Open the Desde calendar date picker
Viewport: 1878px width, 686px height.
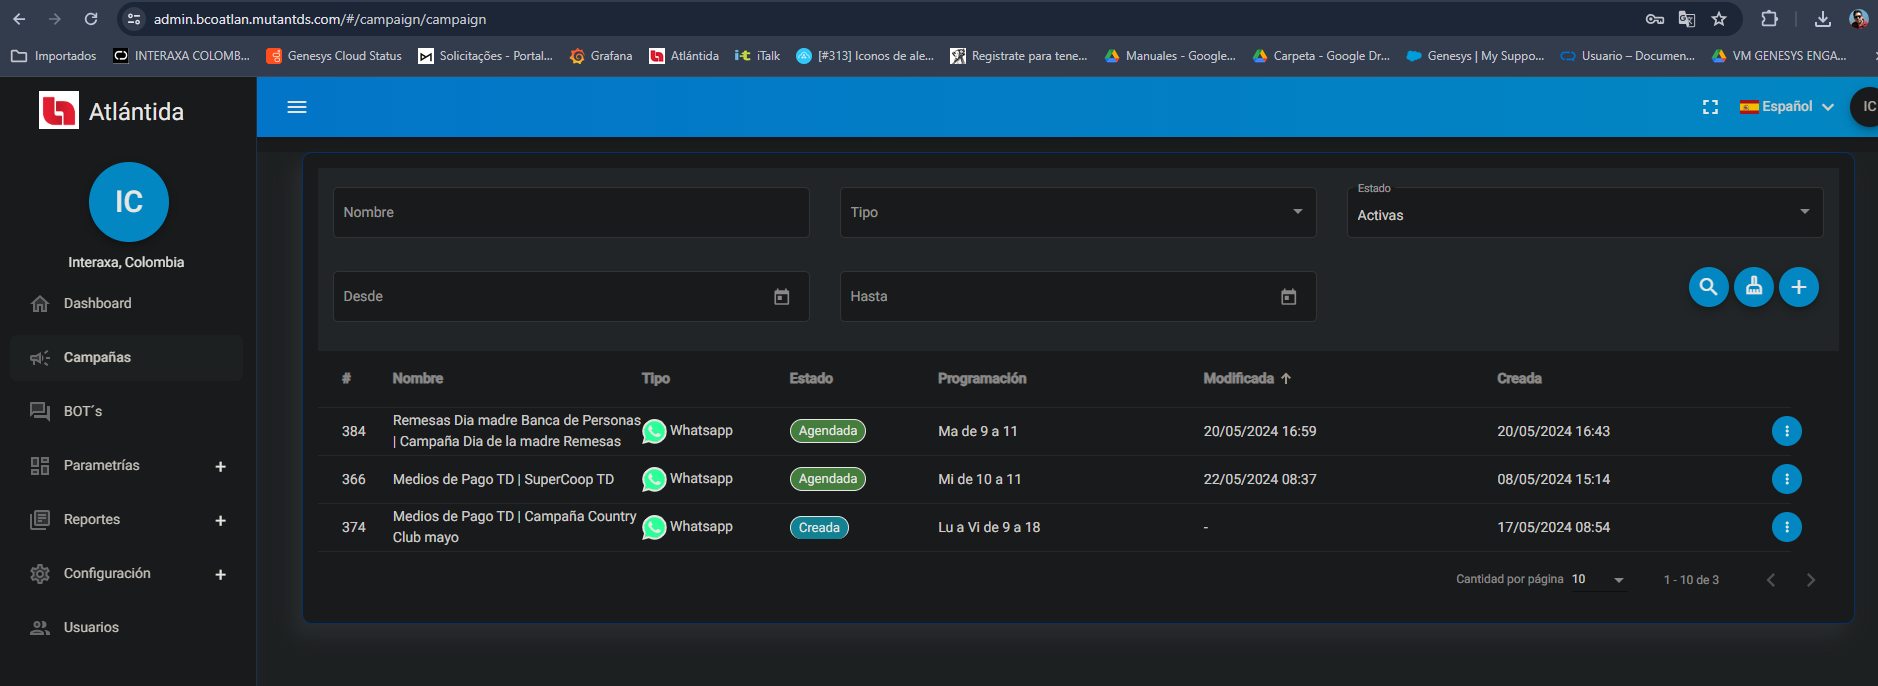tap(781, 297)
